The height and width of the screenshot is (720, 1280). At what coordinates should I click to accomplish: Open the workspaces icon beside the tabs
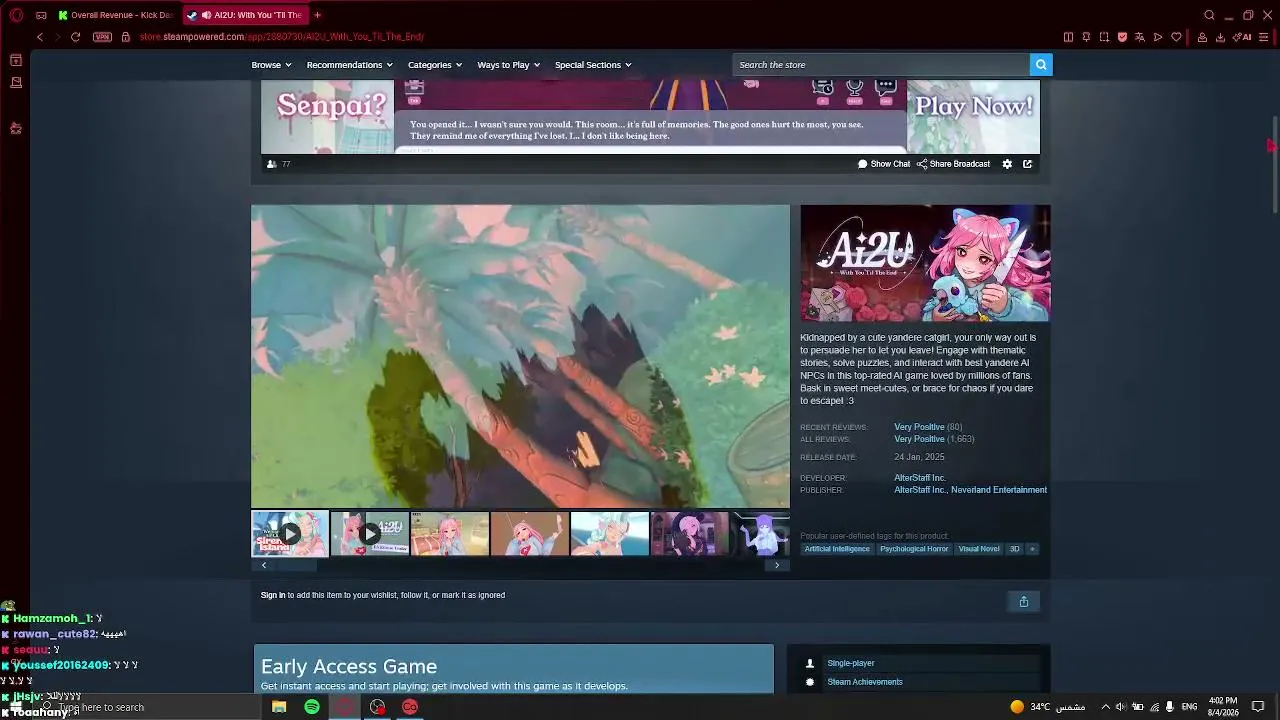tap(41, 15)
